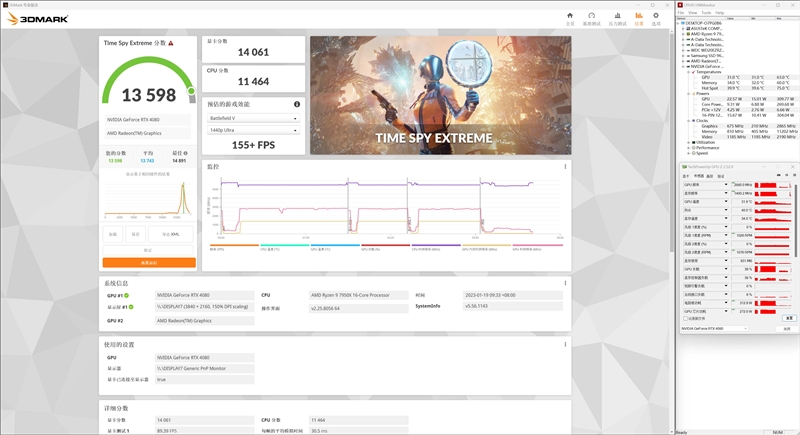Click the warning triangle beside Time Spy Extreme

tap(172, 43)
